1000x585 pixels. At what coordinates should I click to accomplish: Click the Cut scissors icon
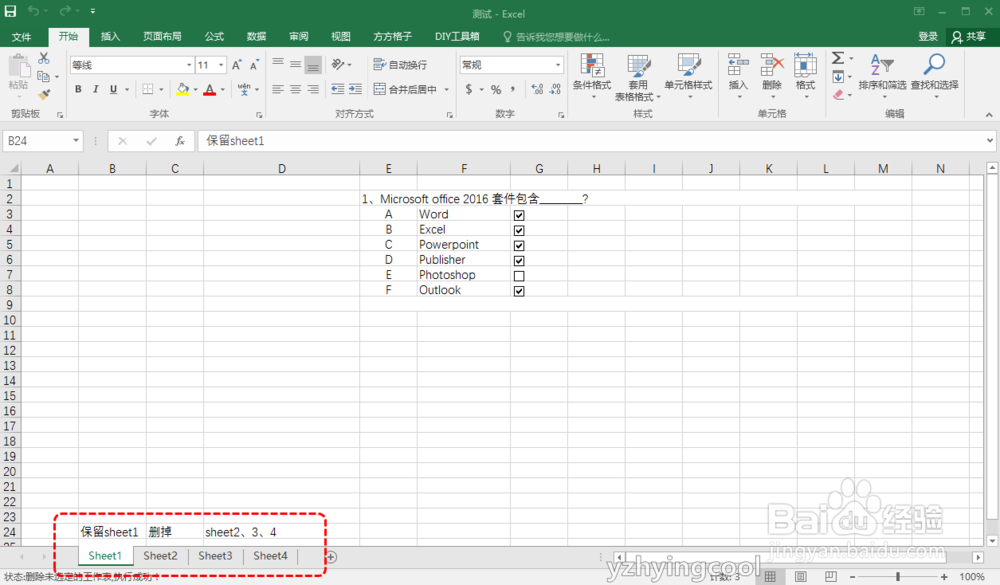point(43,59)
